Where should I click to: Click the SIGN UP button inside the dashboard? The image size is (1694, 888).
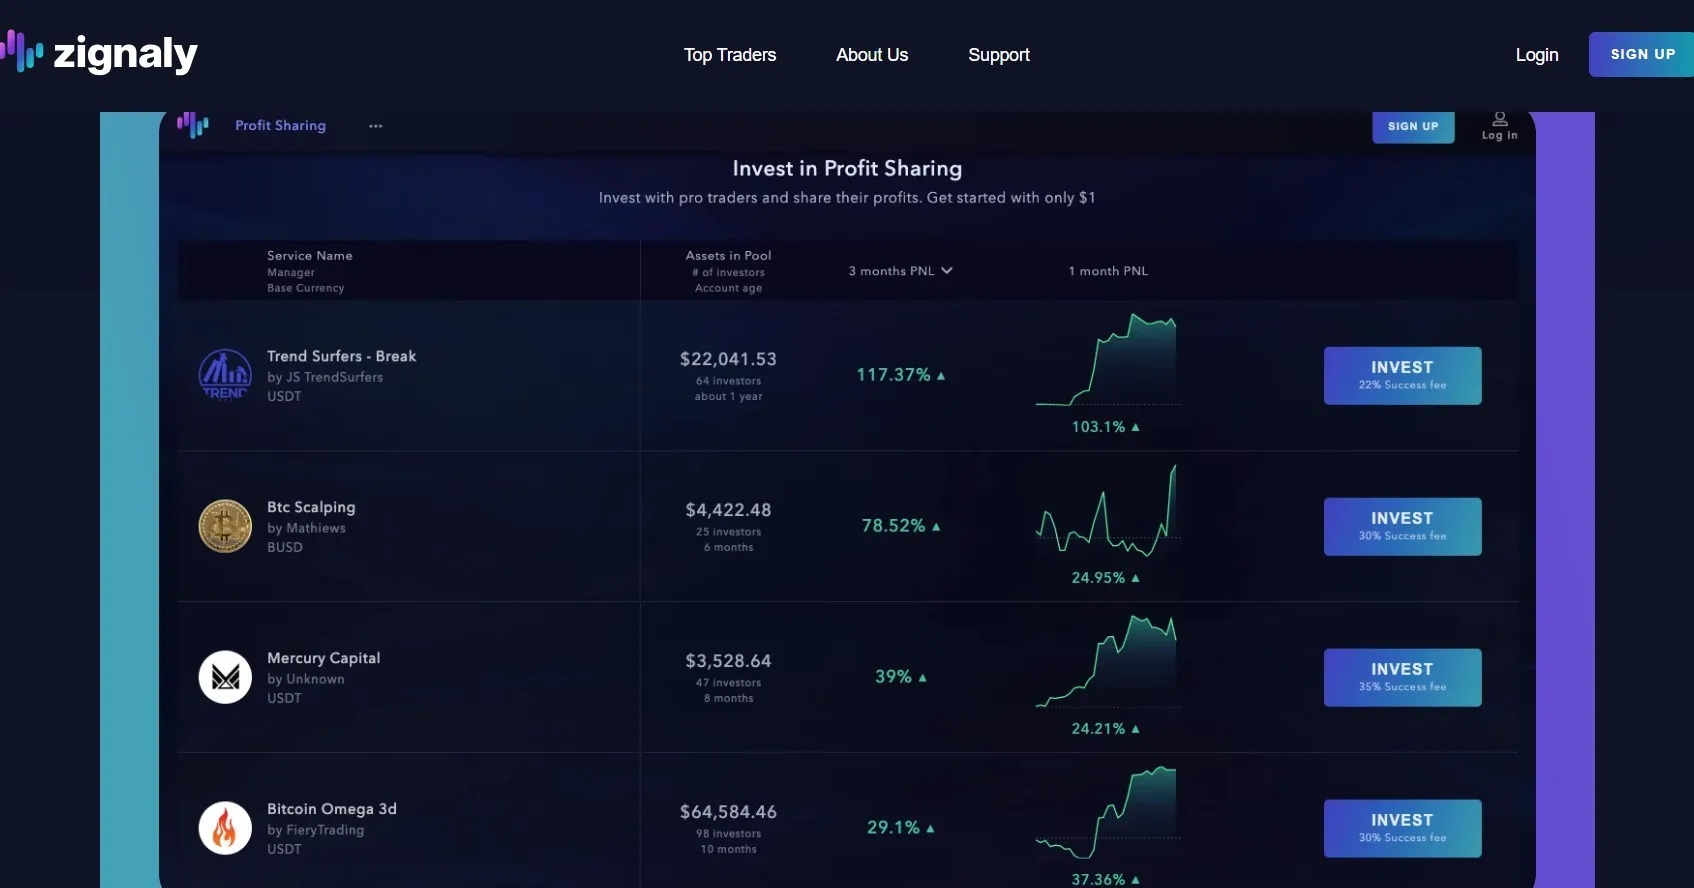(x=1413, y=126)
